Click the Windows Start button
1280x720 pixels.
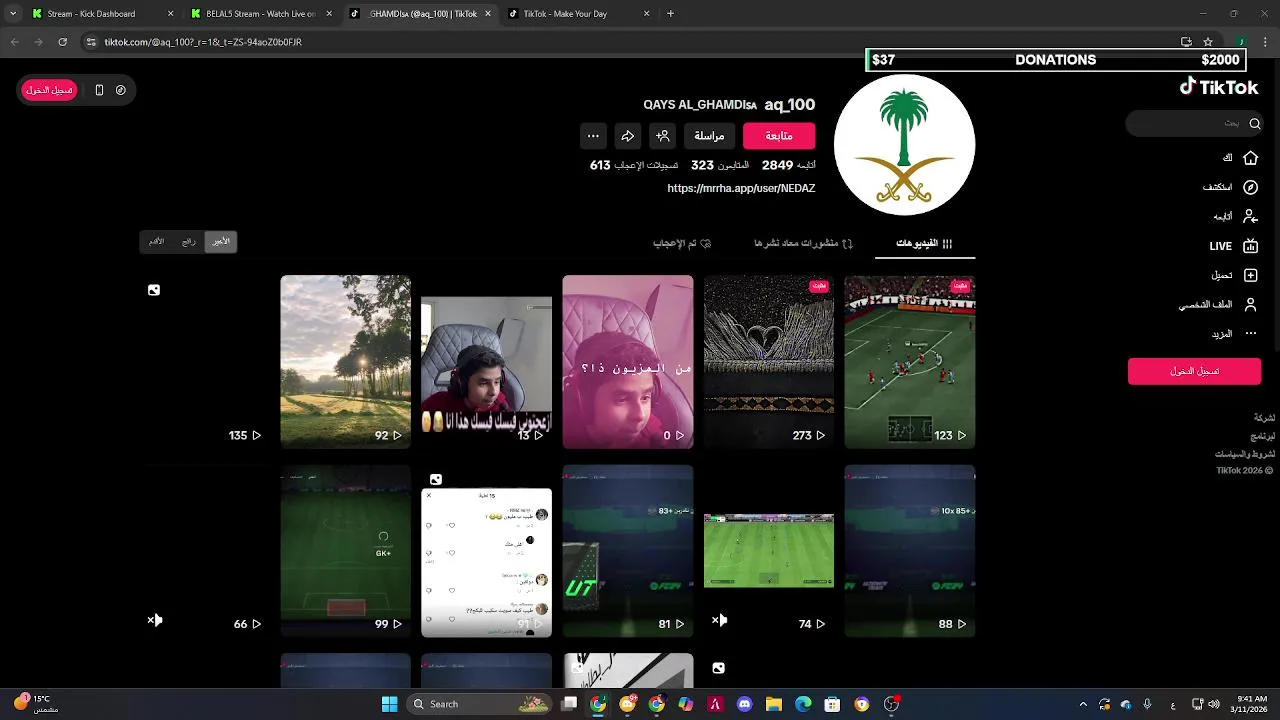pos(390,704)
